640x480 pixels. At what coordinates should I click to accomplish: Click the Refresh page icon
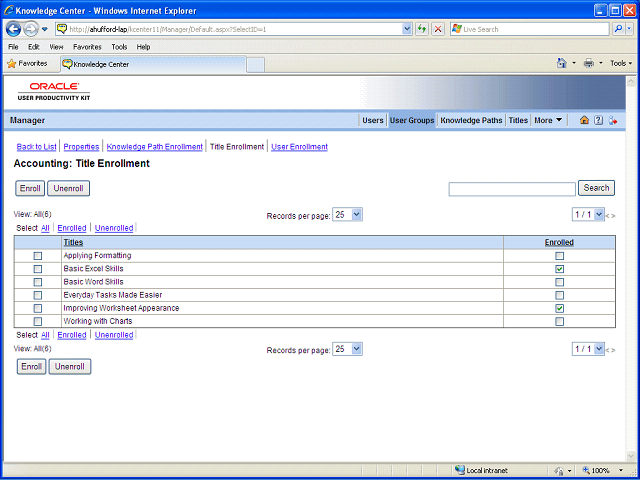(422, 29)
